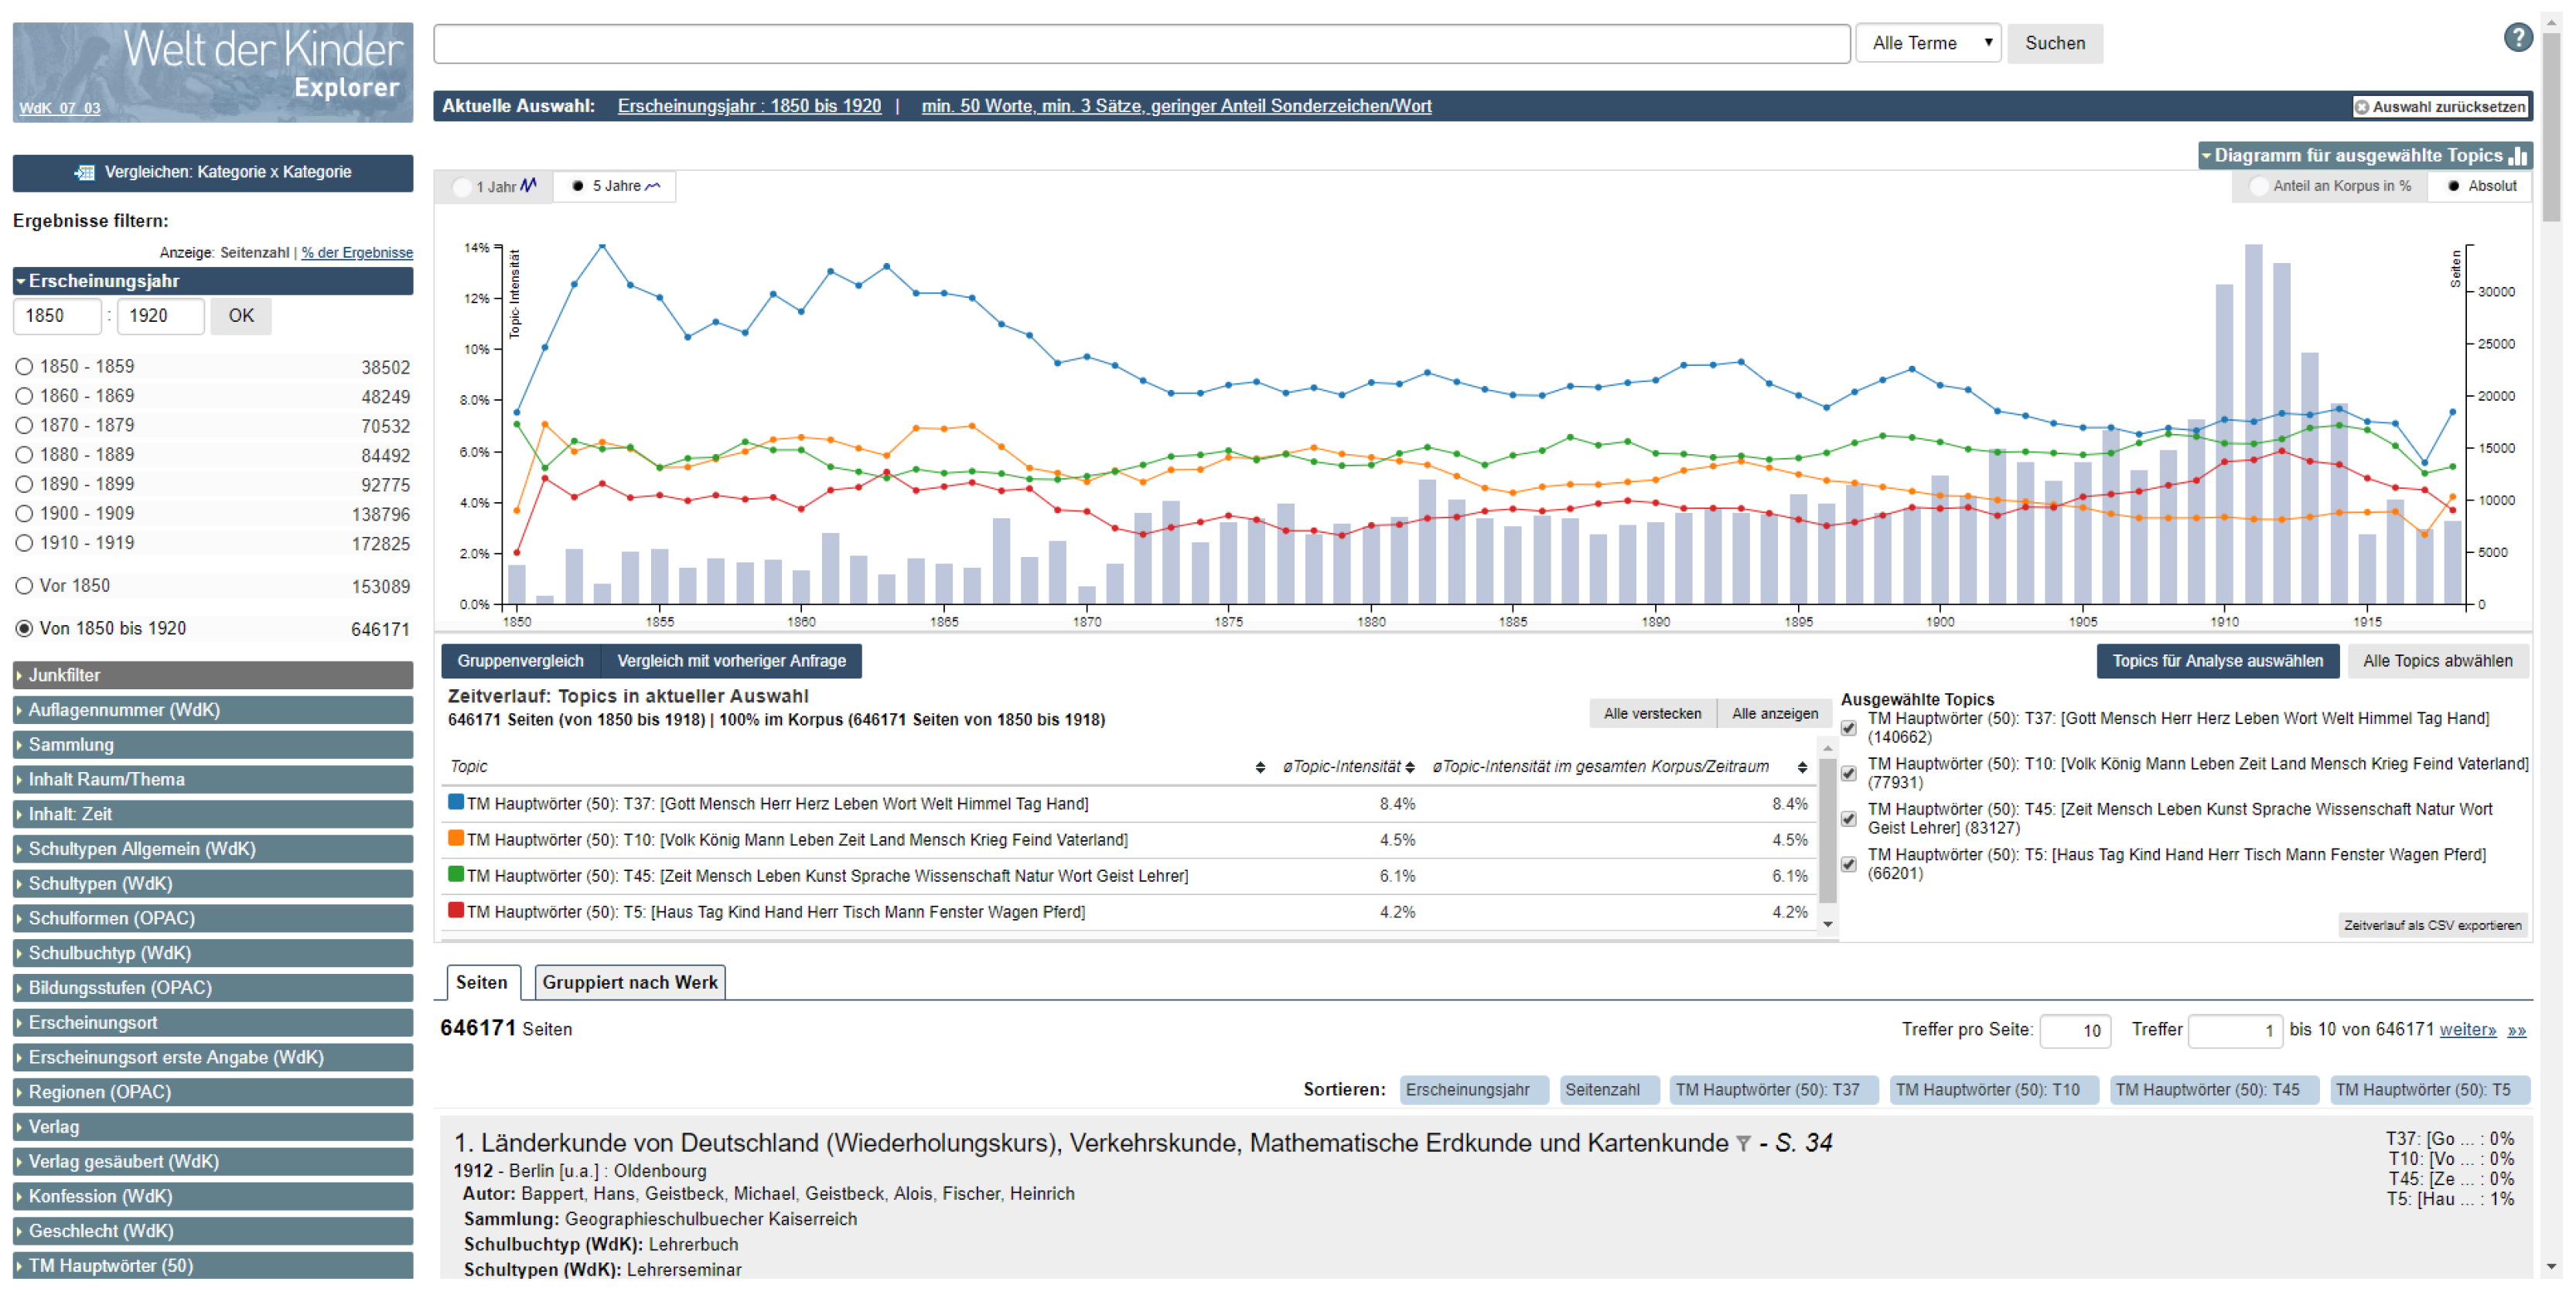
Task: Click the compare icon in Vergleichen button
Action: pyautogui.click(x=85, y=172)
